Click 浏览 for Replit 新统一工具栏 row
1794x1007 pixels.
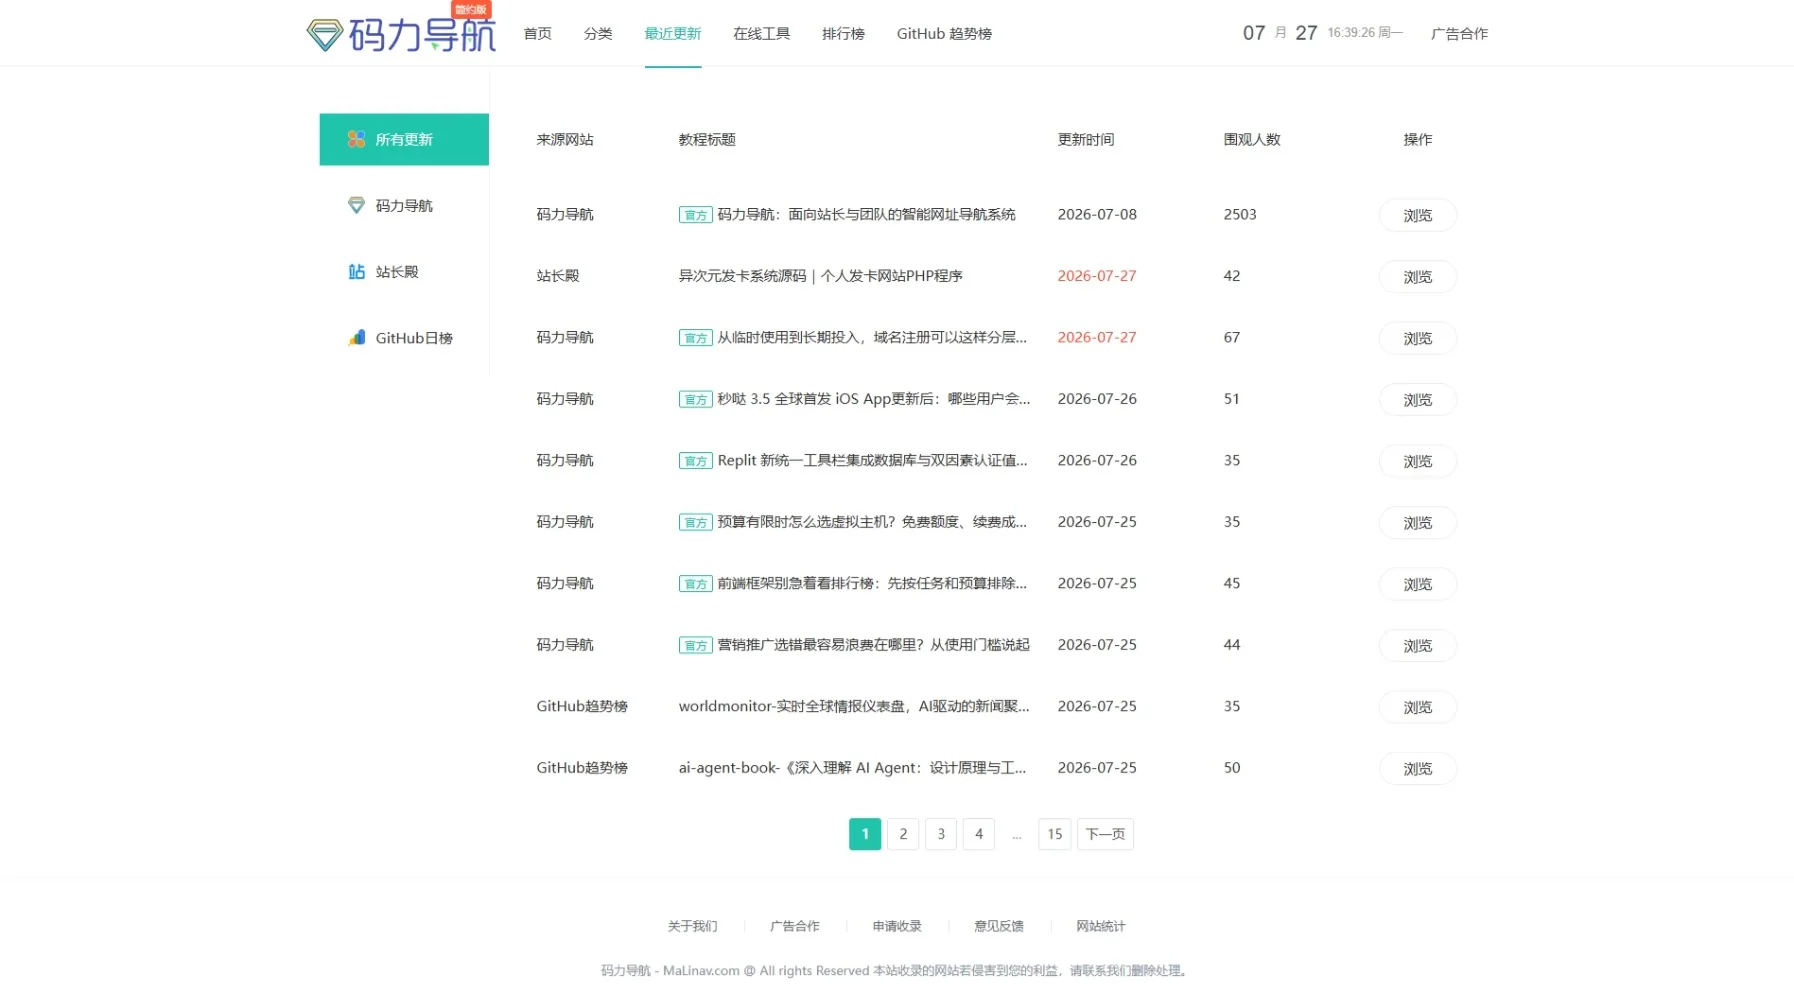click(1417, 461)
